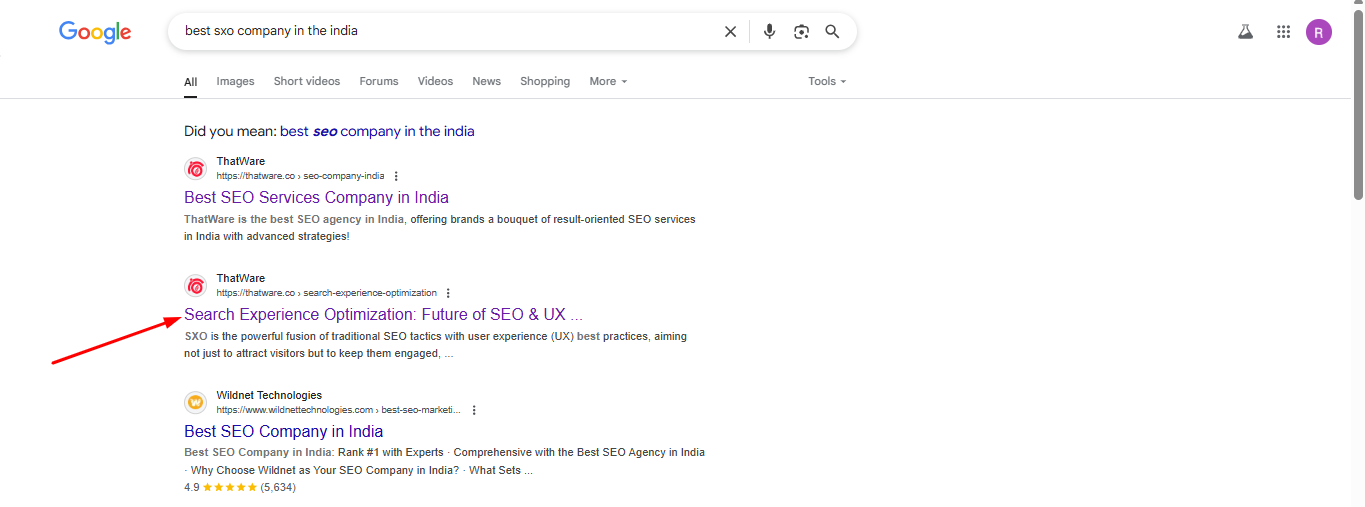Open Best SEO Company in India result
Image resolution: width=1365 pixels, height=507 pixels.
pyautogui.click(x=284, y=431)
